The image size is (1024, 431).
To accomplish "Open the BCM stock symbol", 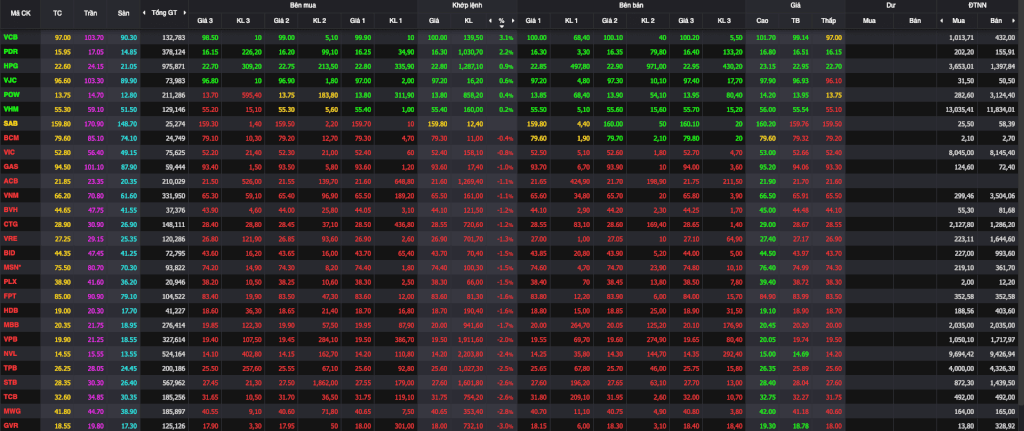I will click(x=10, y=137).
